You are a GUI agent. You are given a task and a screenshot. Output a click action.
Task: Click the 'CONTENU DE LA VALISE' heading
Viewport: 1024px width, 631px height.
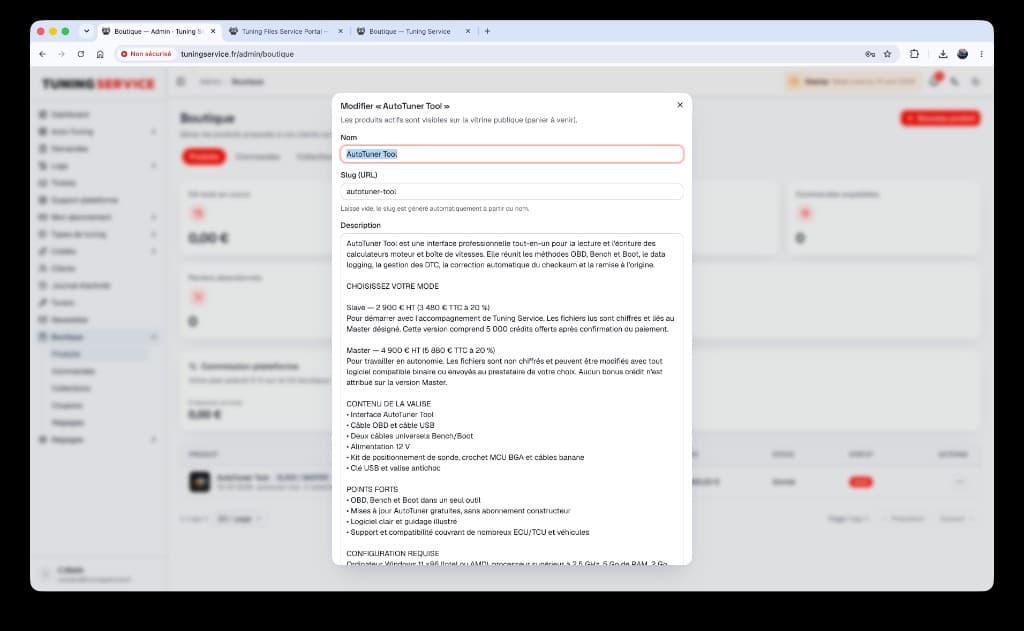[x=389, y=404]
